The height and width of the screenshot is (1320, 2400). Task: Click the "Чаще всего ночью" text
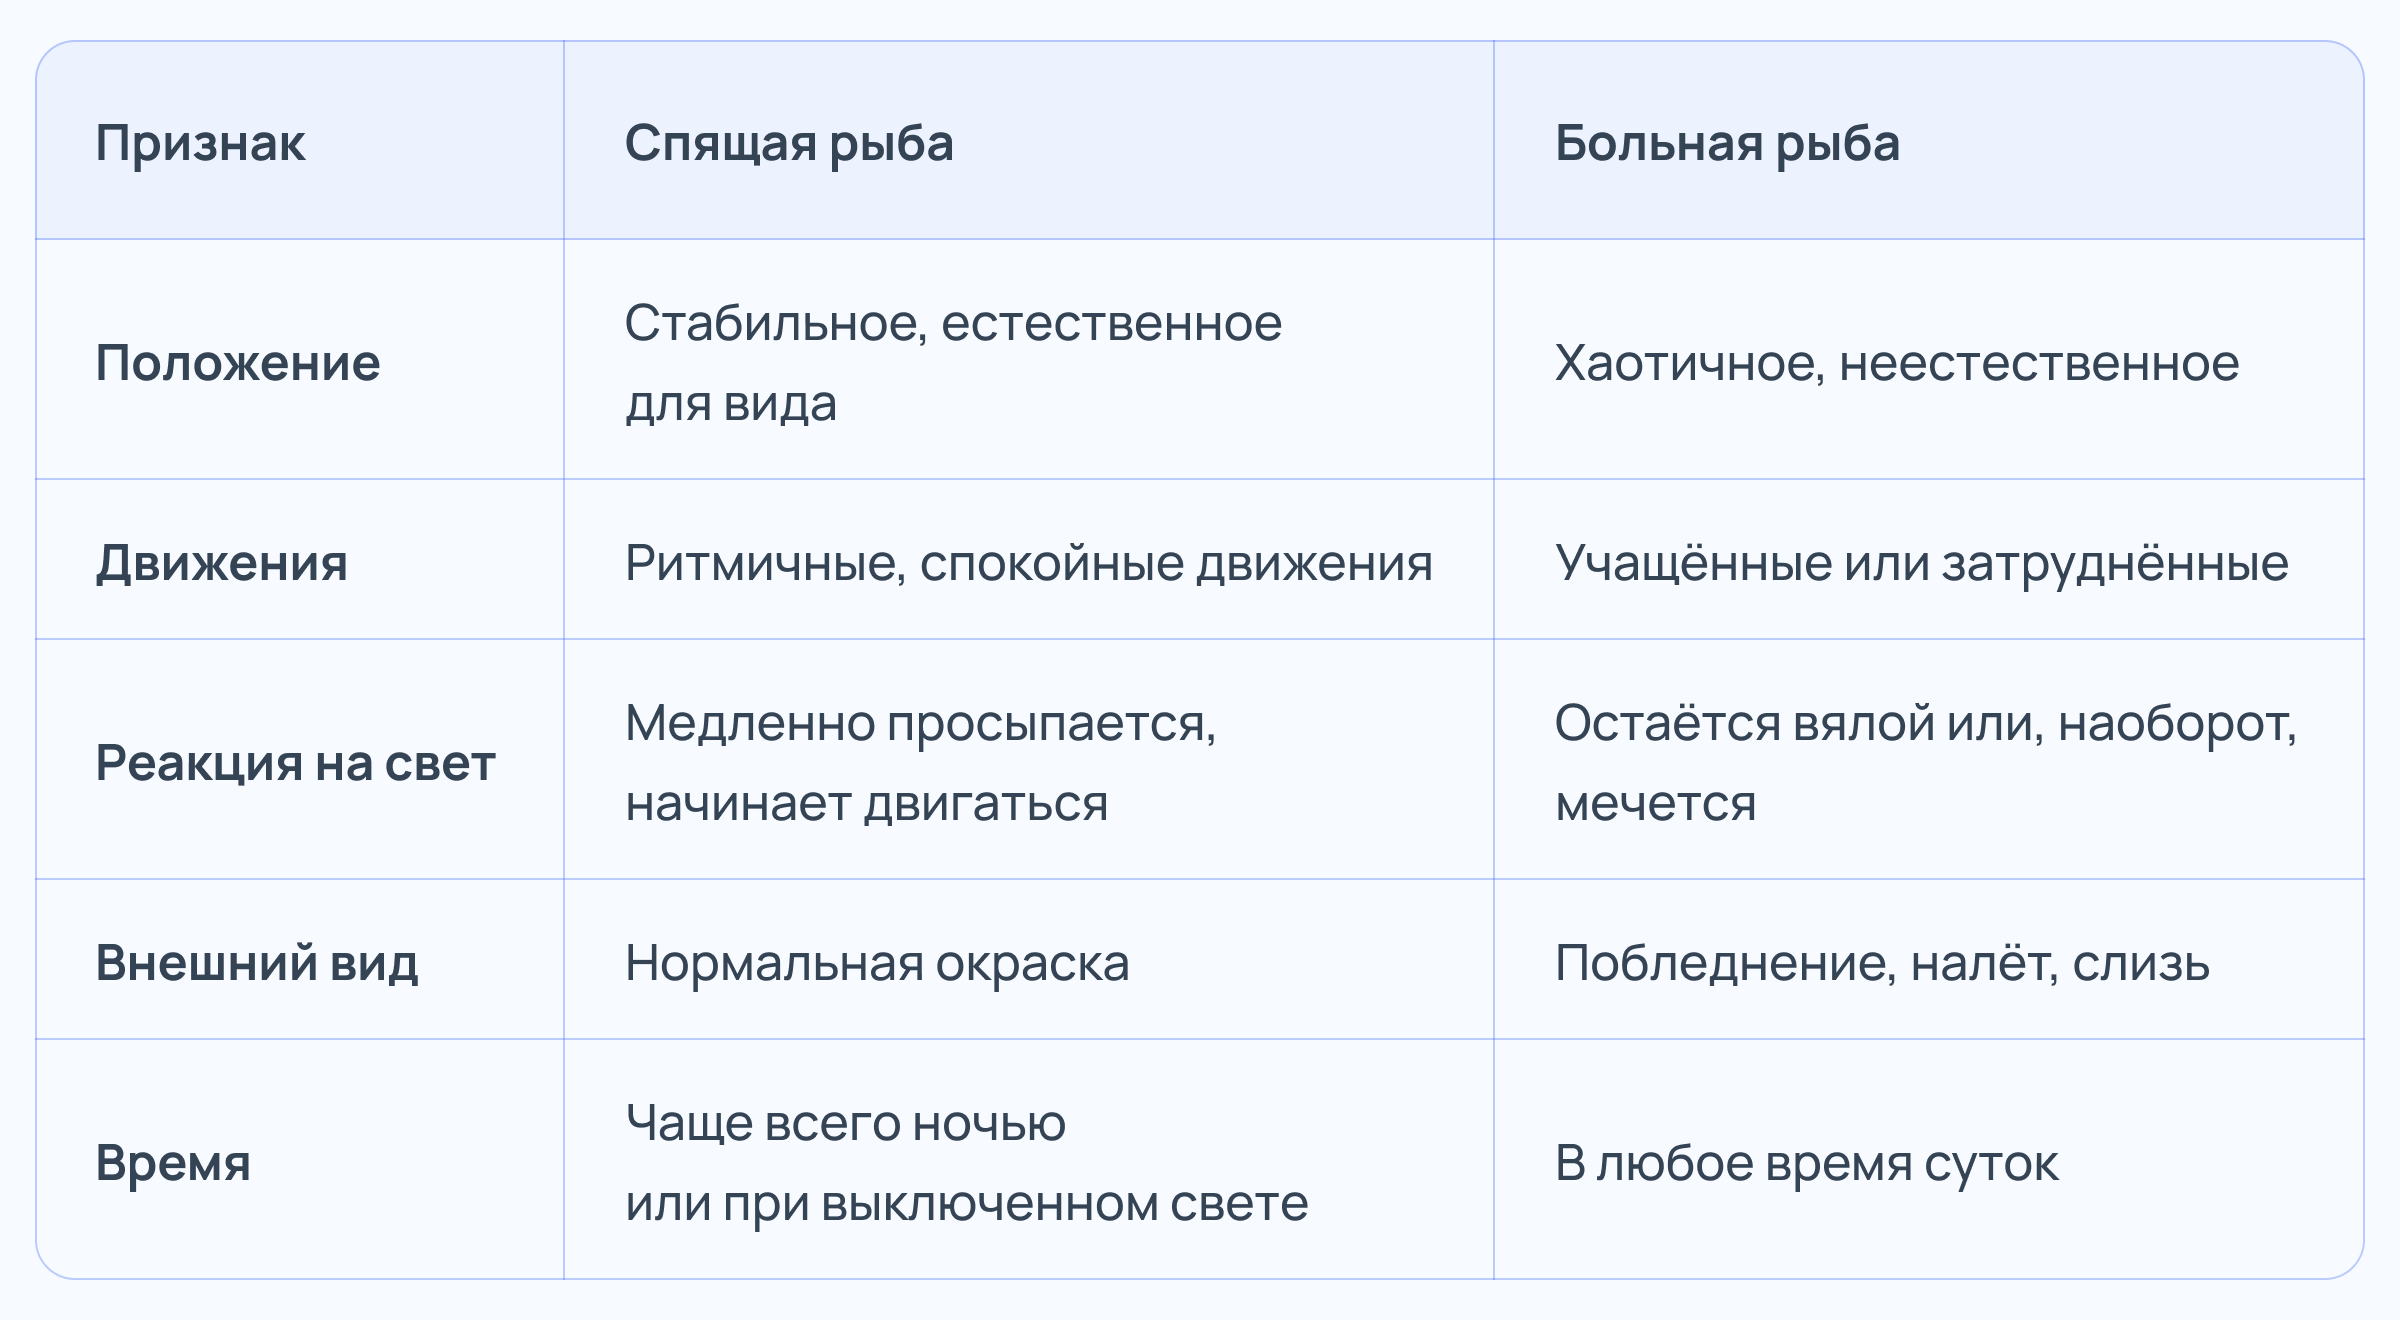pyautogui.click(x=845, y=1122)
